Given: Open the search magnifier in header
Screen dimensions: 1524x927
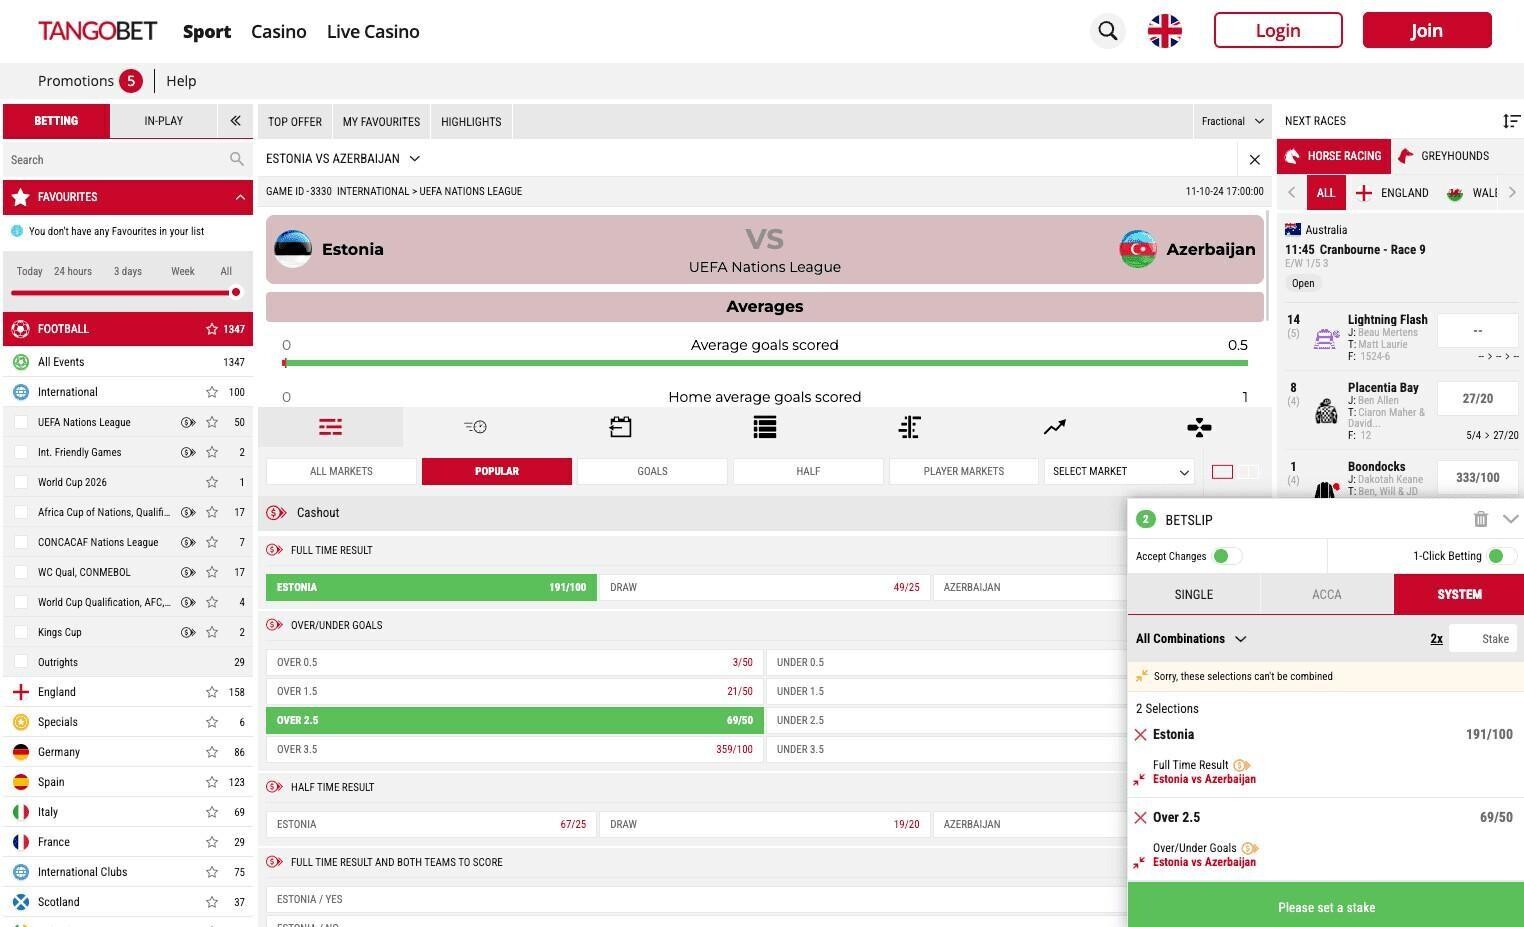Looking at the screenshot, I should tap(1107, 31).
